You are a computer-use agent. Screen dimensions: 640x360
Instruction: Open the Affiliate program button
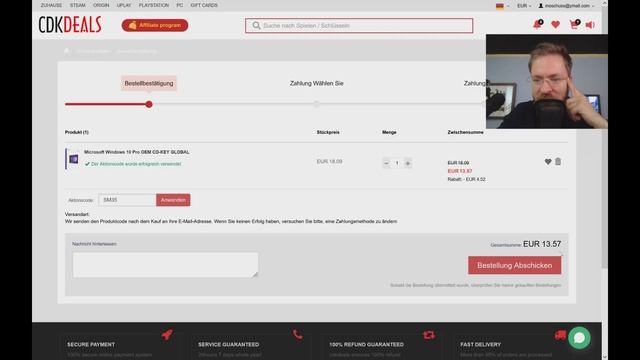coord(155,25)
